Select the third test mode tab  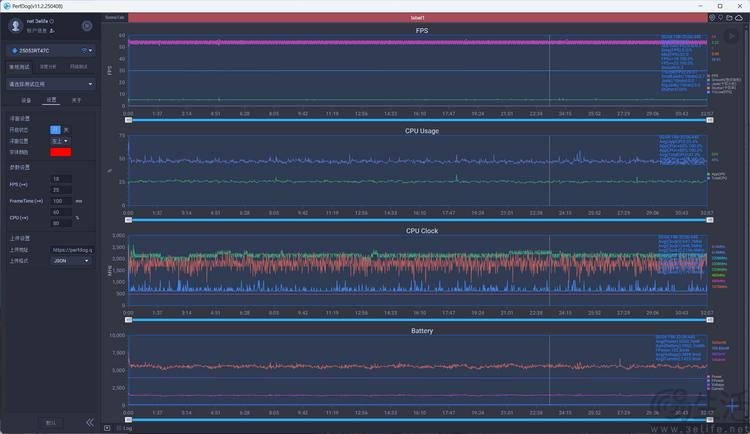tap(78, 67)
